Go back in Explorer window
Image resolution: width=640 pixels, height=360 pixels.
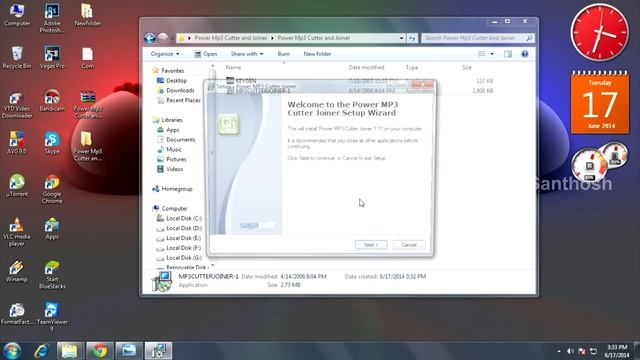pyautogui.click(x=150, y=38)
